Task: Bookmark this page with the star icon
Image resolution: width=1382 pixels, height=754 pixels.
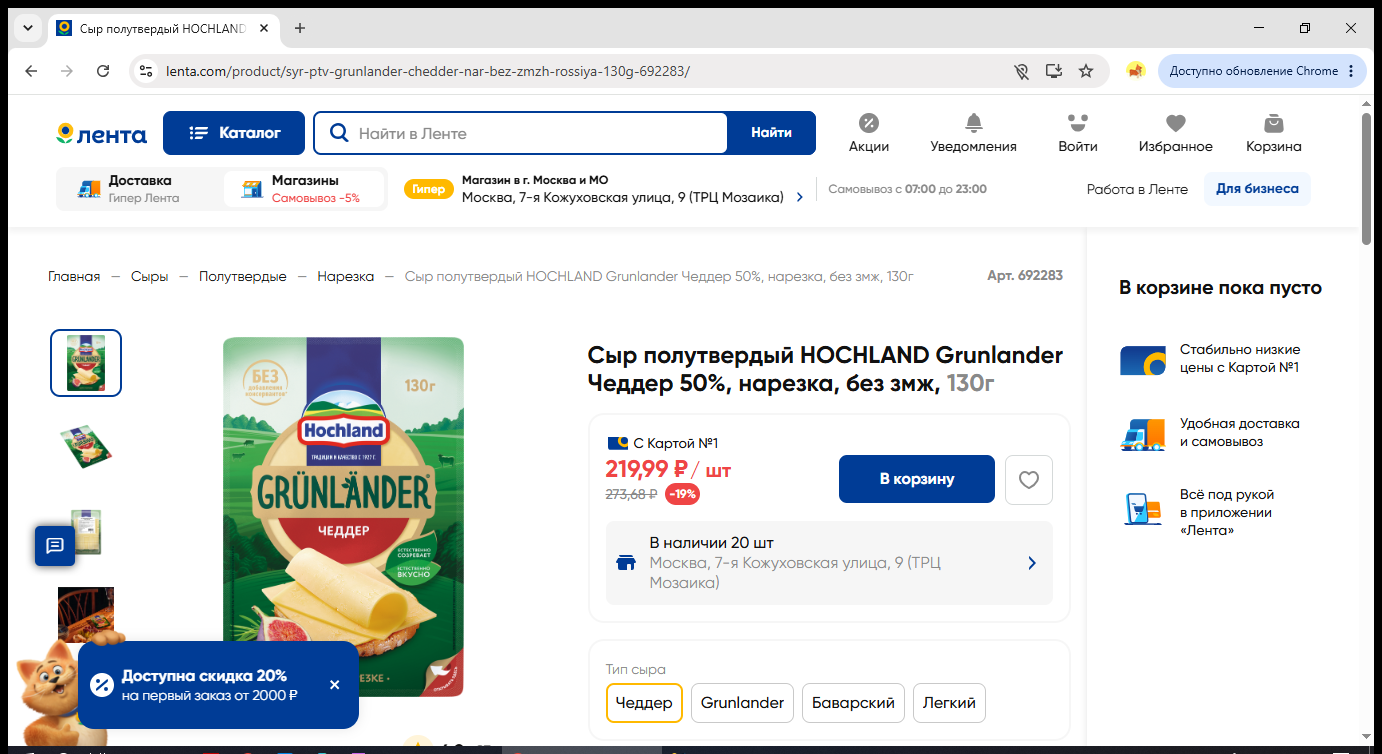Action: coord(1086,71)
